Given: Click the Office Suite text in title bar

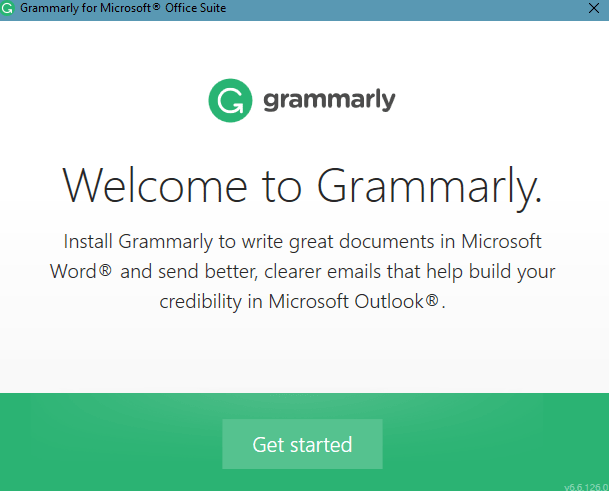Looking at the screenshot, I should (195, 8).
